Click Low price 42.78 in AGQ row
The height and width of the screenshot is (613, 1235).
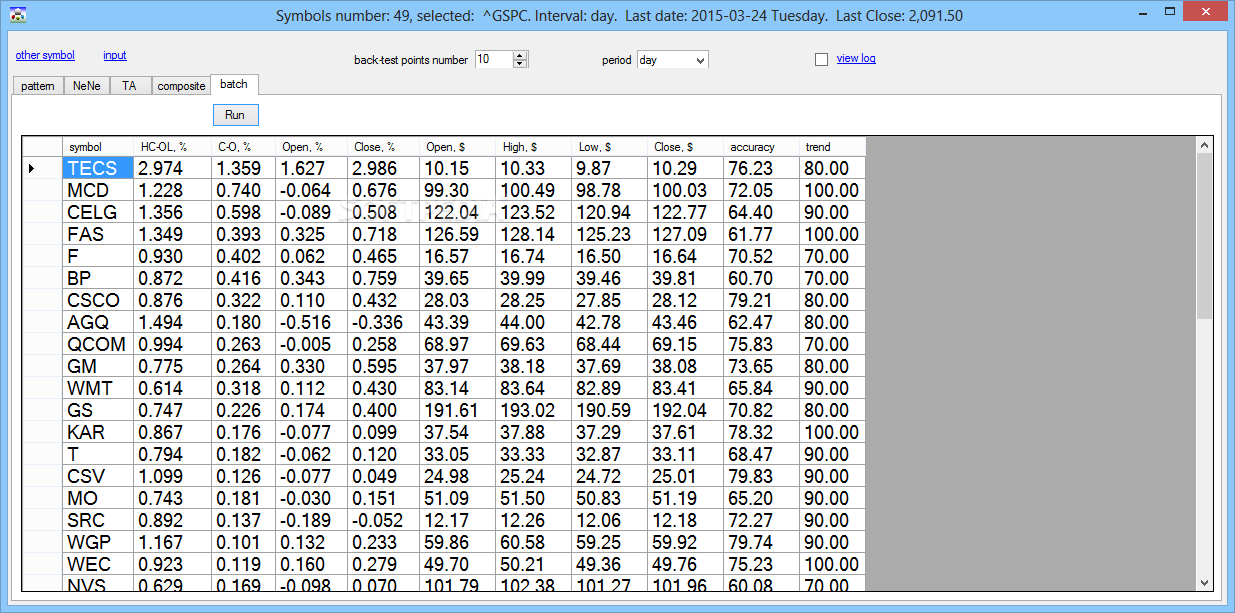[609, 323]
